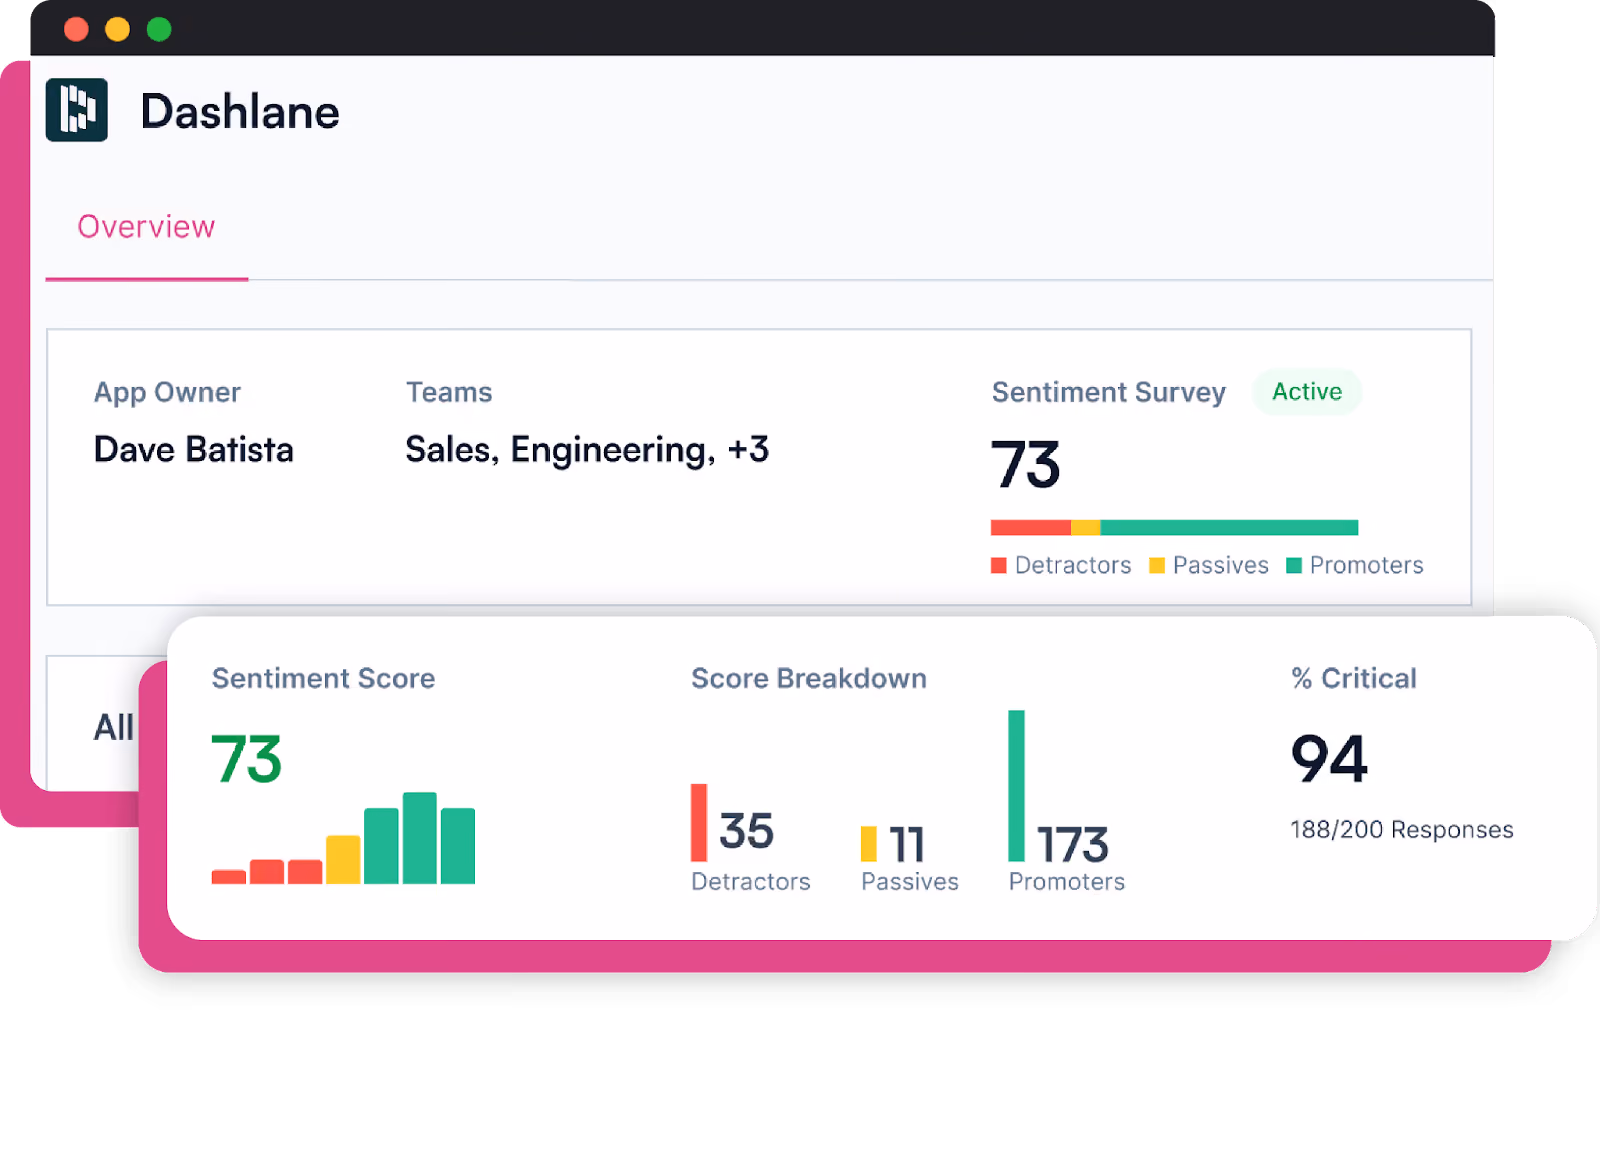Click the 173 Promoters count
The height and width of the screenshot is (1158, 1600).
pyautogui.click(x=1073, y=844)
